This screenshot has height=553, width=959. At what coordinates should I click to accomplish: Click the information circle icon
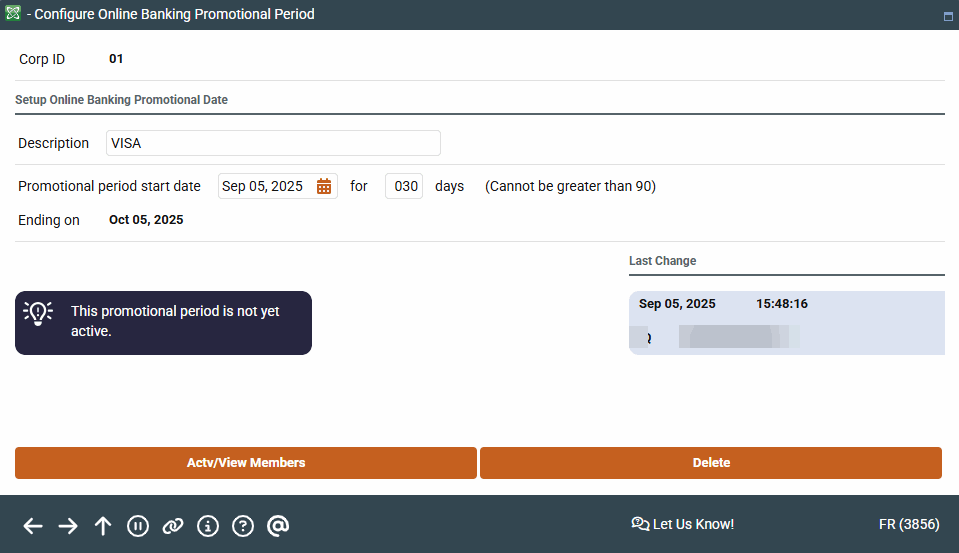(x=208, y=526)
